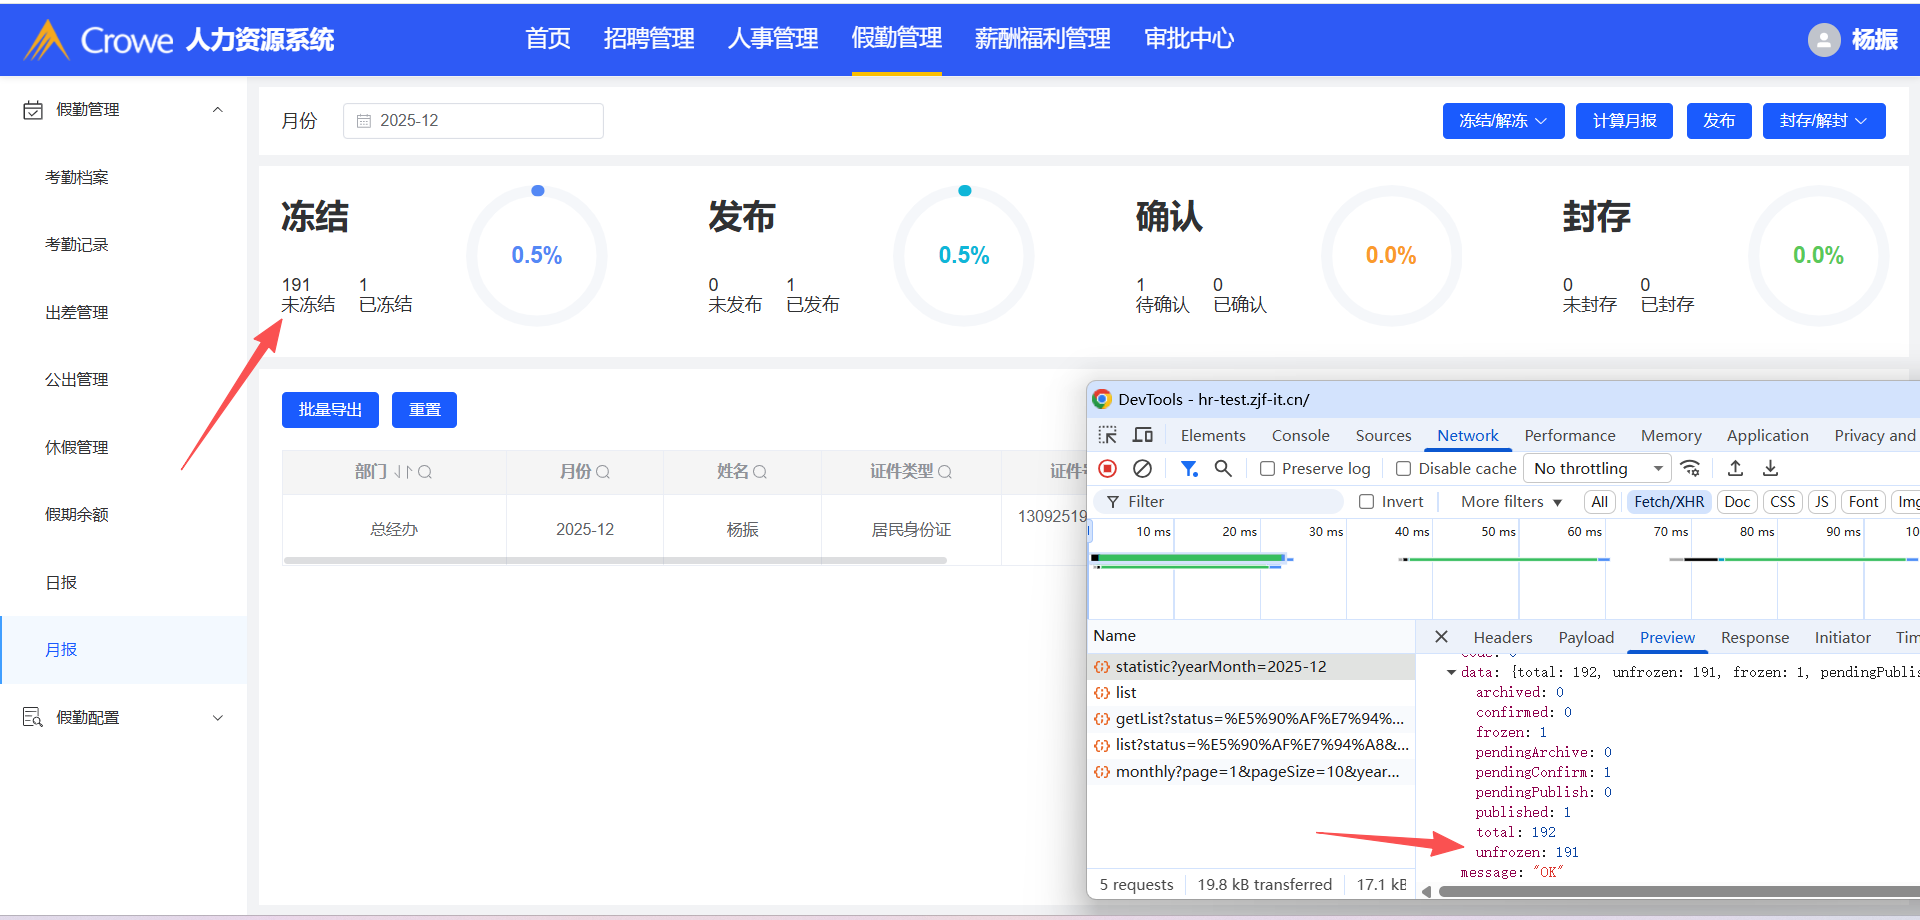Stop recording network log
The width and height of the screenshot is (1920, 920).
1107,468
